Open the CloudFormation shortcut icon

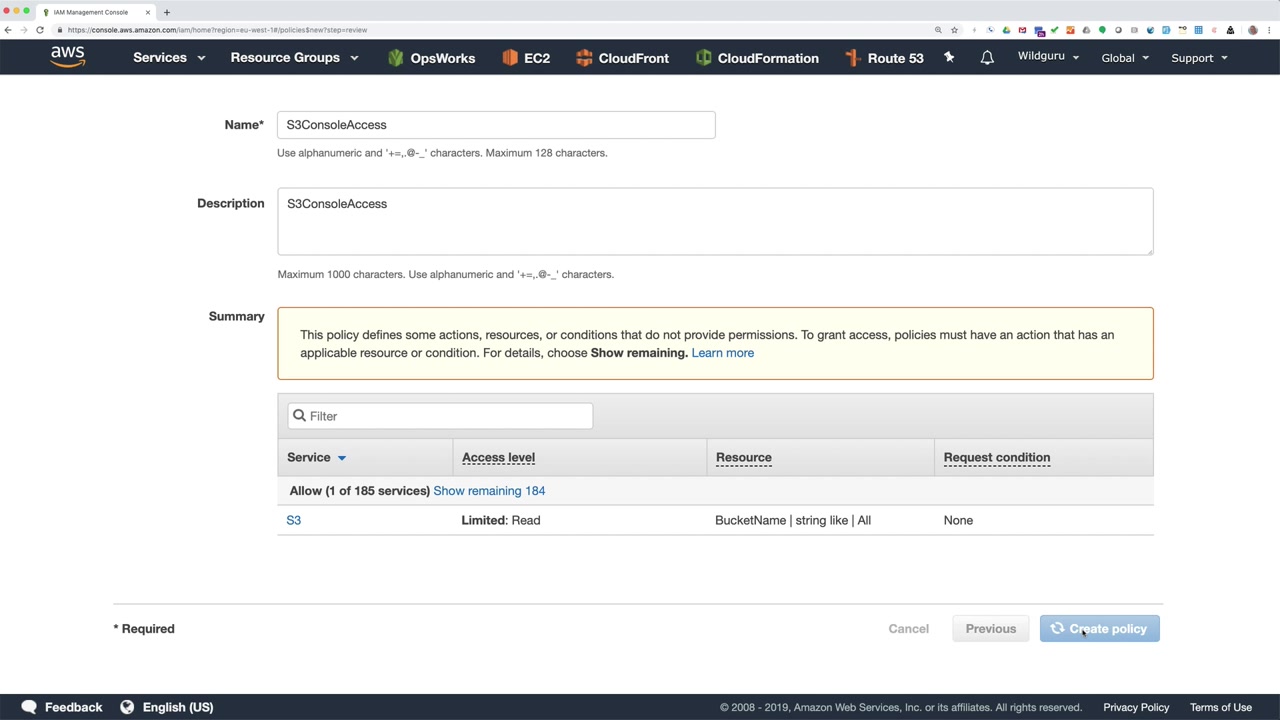[704, 58]
